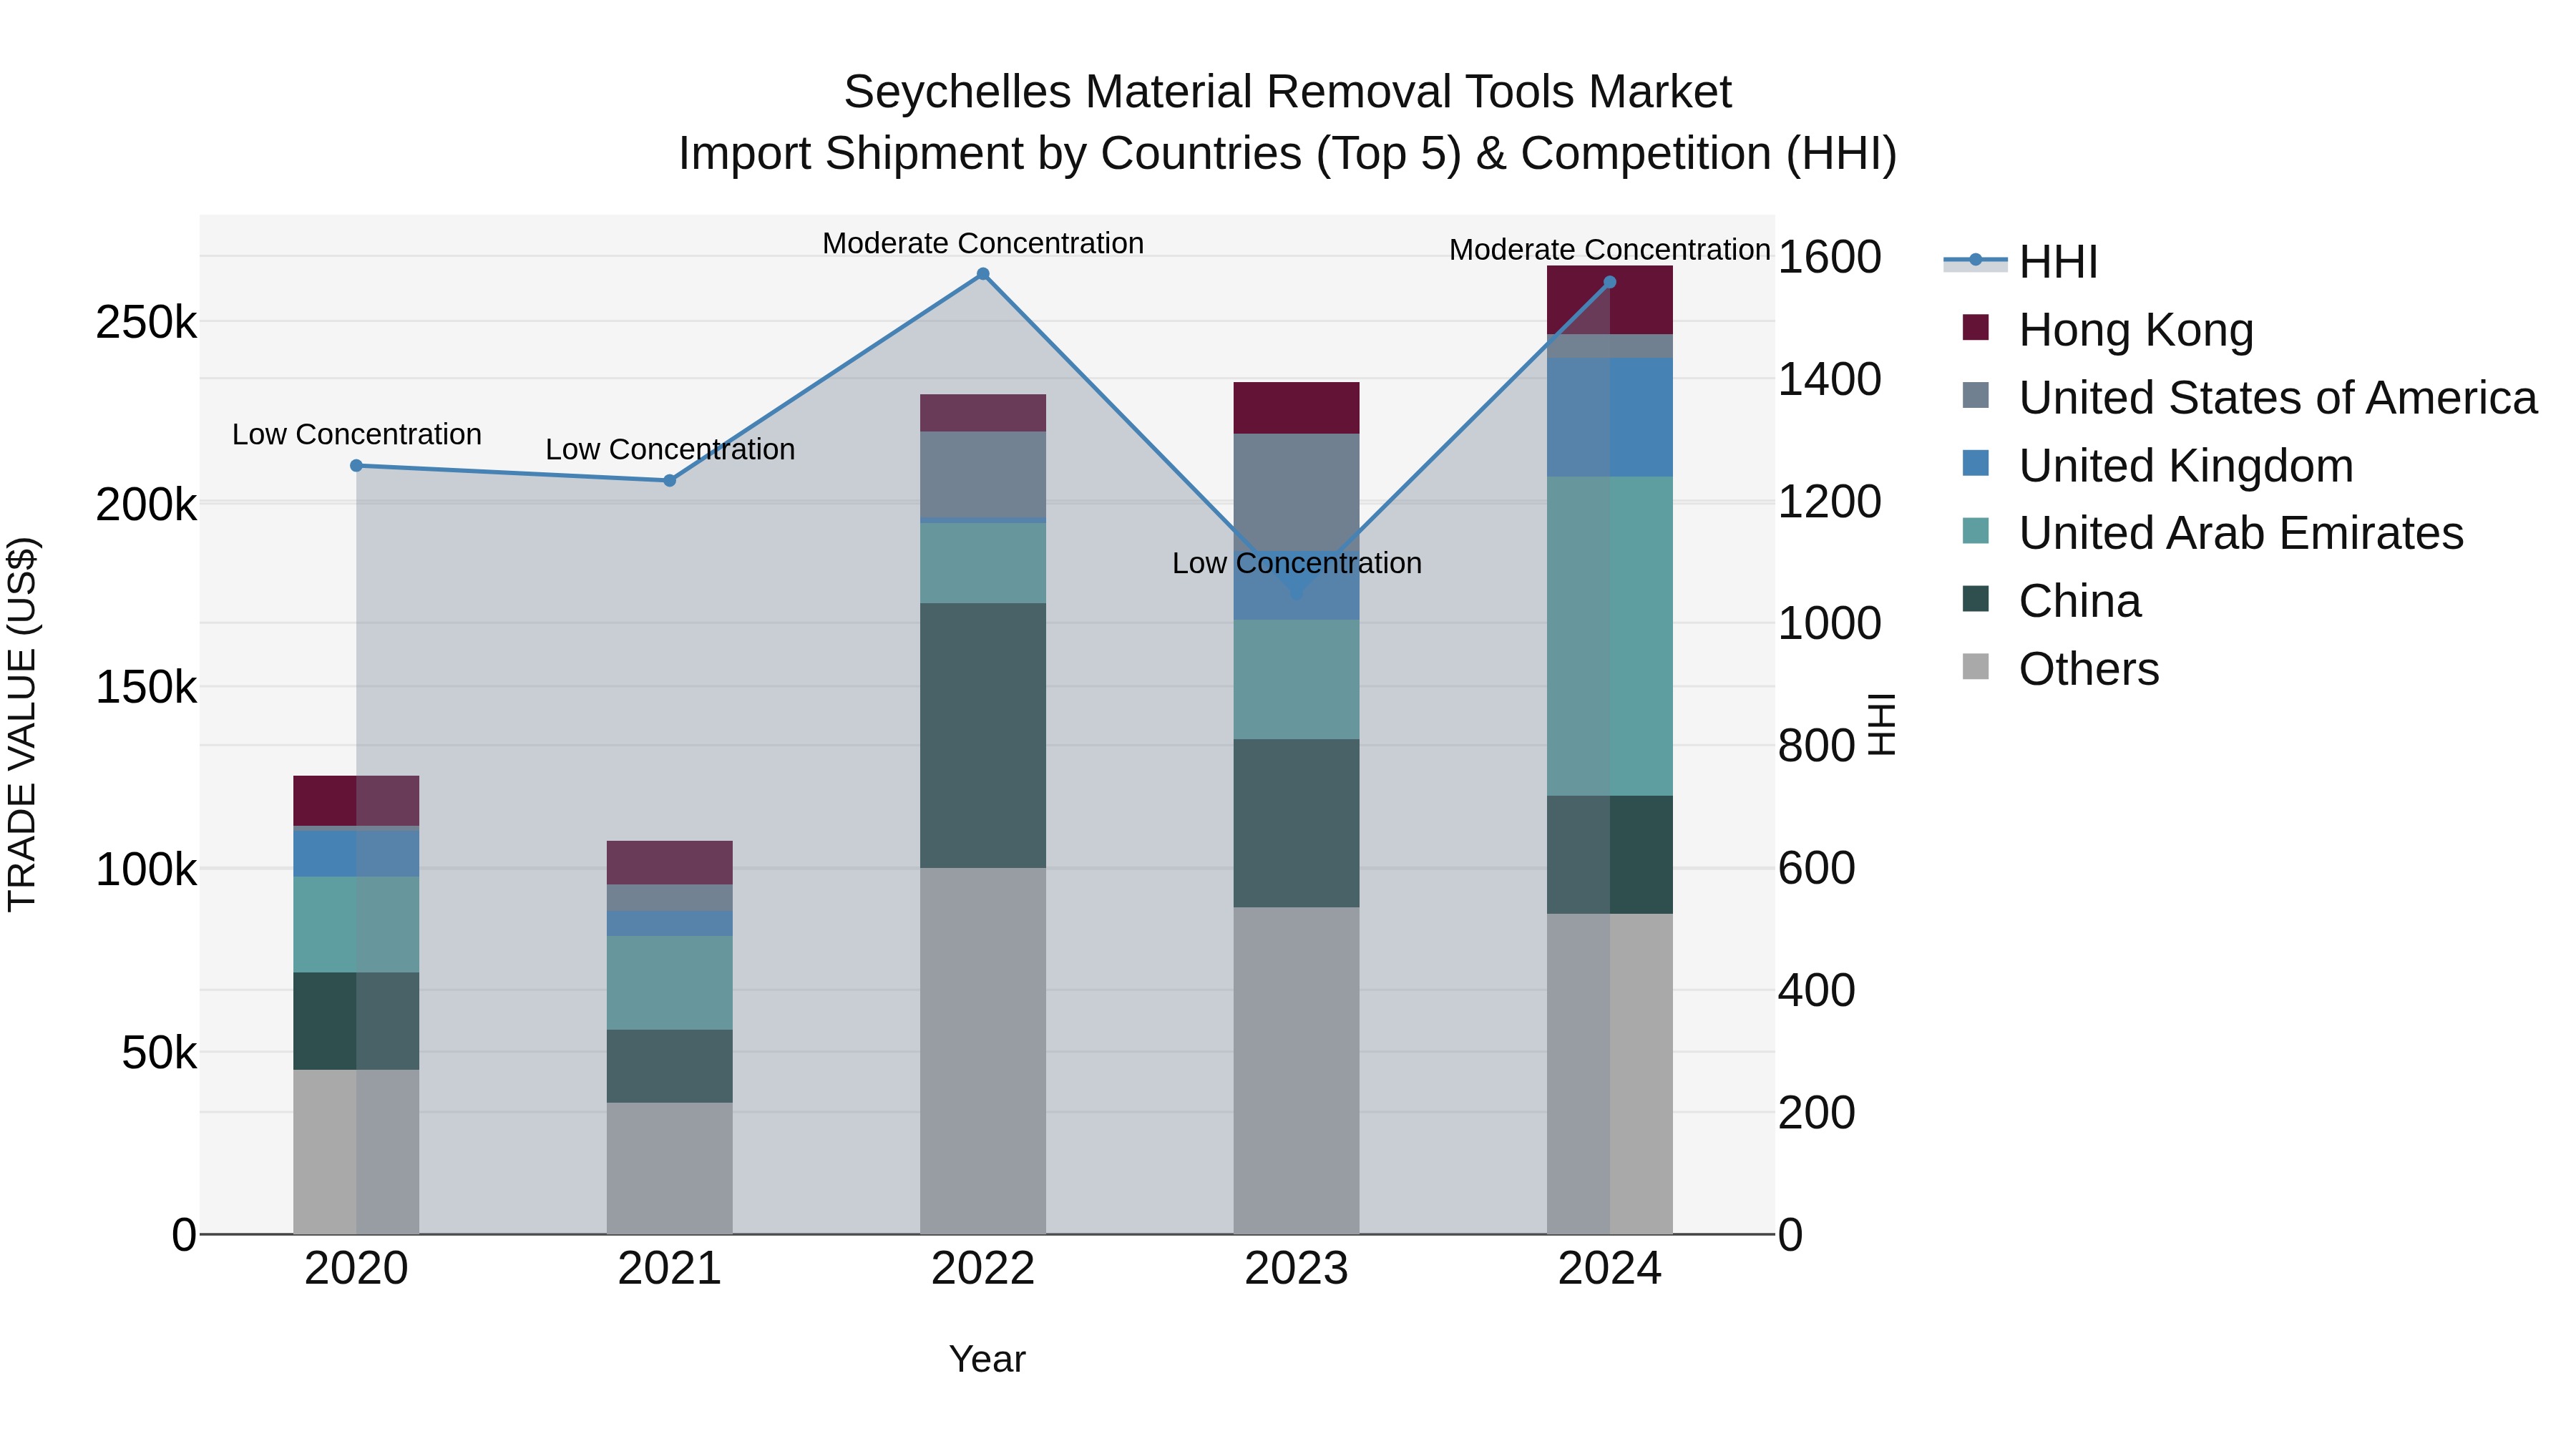
Task: Click Moderate Concentration annotation above 2022
Action: pyautogui.click(x=983, y=243)
